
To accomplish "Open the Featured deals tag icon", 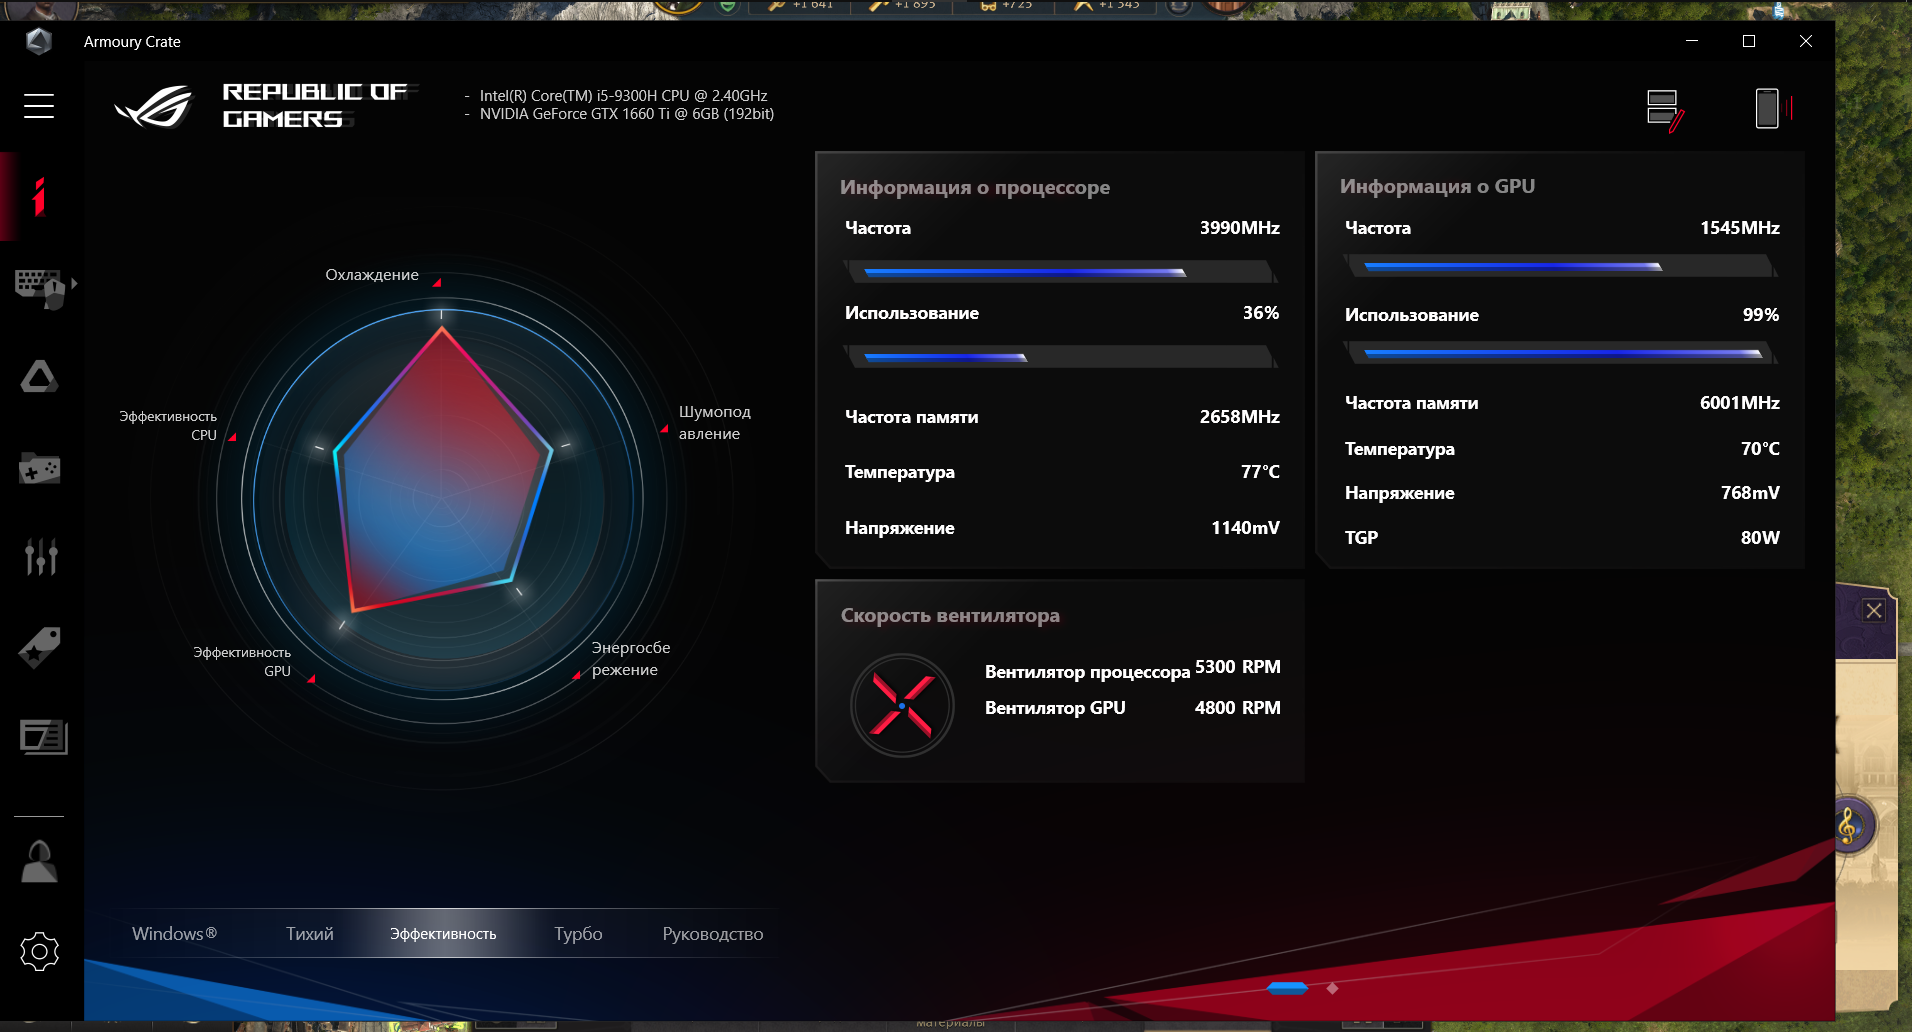I will [x=40, y=647].
